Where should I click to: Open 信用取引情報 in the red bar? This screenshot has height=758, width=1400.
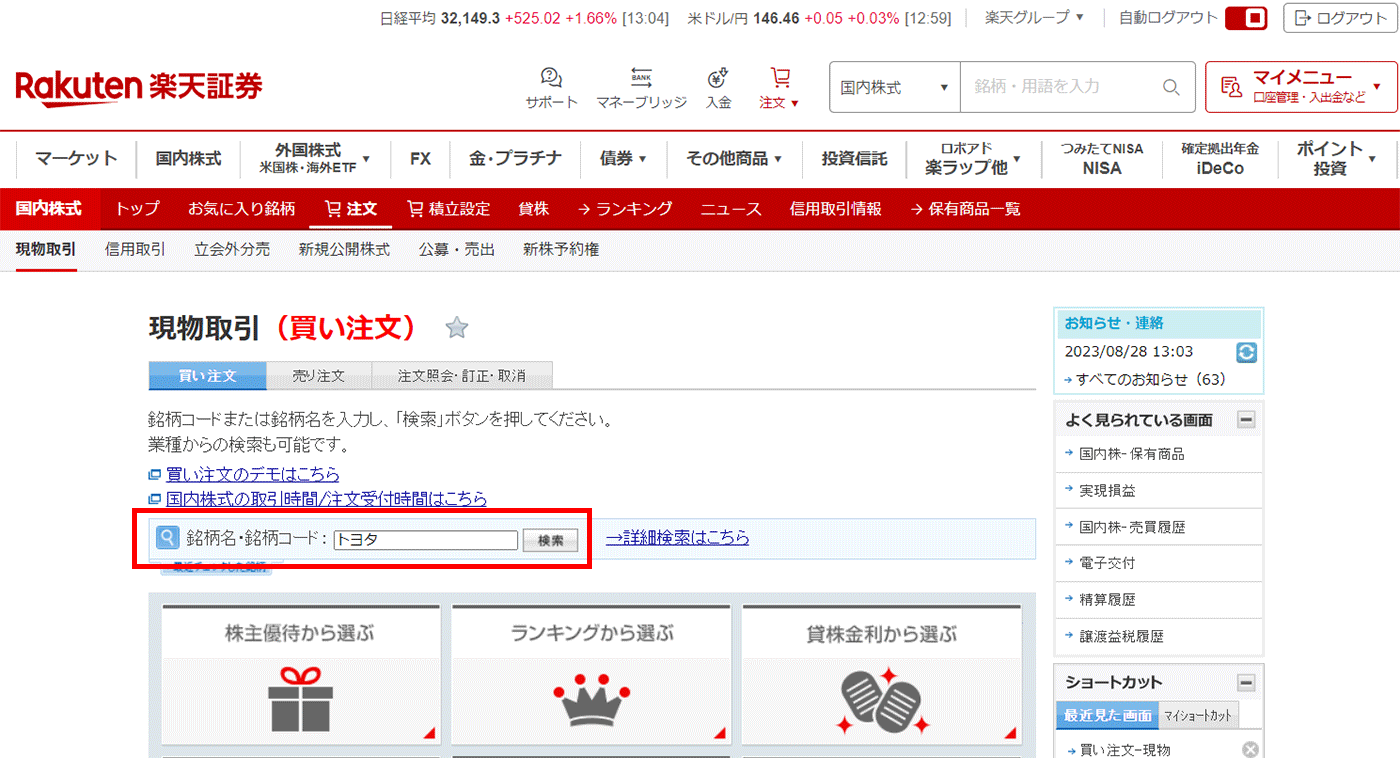point(836,209)
